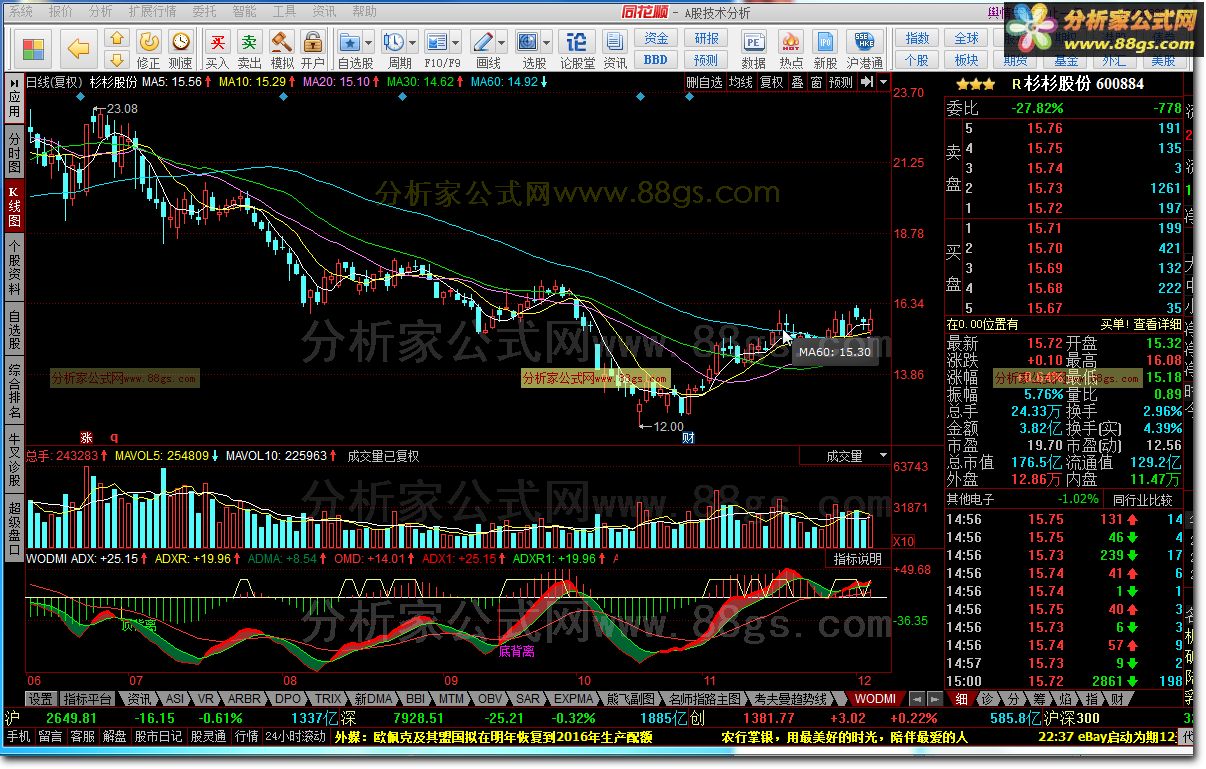Open the 买入 buy icon

217,42
